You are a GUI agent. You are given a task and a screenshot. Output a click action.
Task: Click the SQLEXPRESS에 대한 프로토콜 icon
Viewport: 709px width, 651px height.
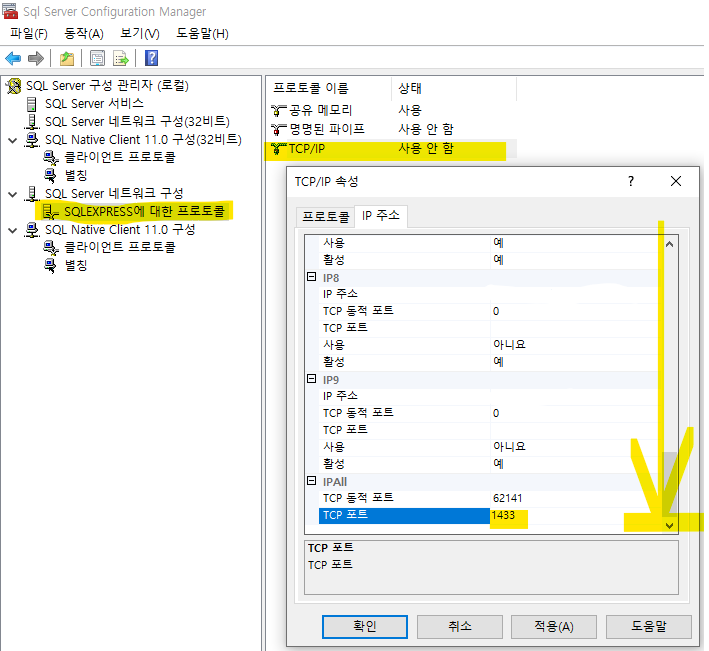[x=50, y=212]
